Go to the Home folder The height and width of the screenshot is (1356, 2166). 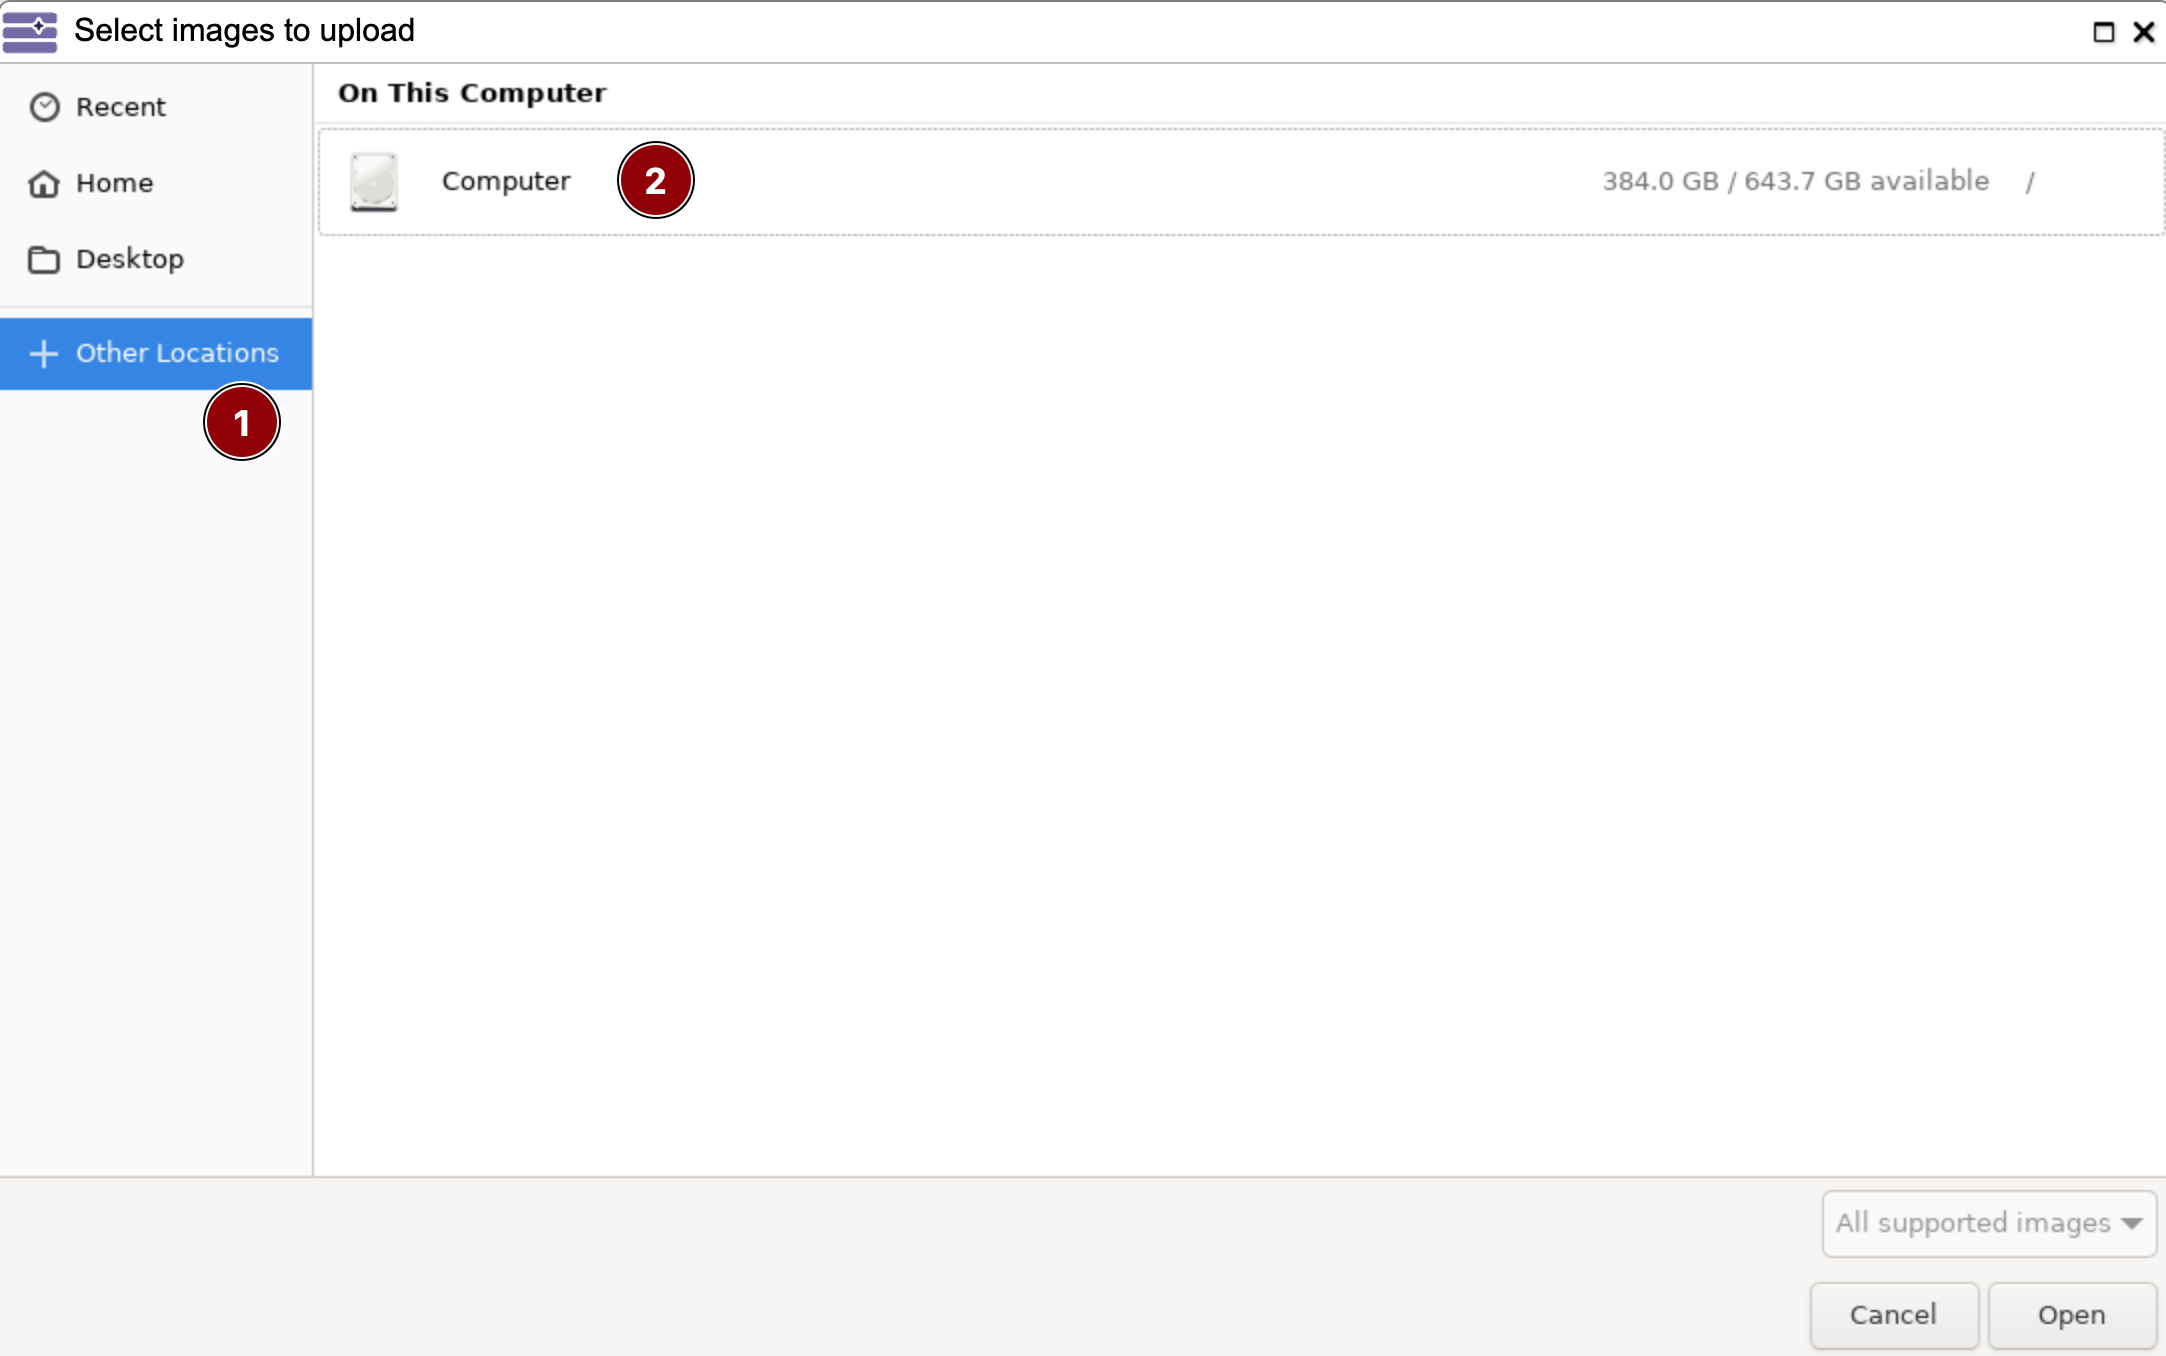coord(156,183)
